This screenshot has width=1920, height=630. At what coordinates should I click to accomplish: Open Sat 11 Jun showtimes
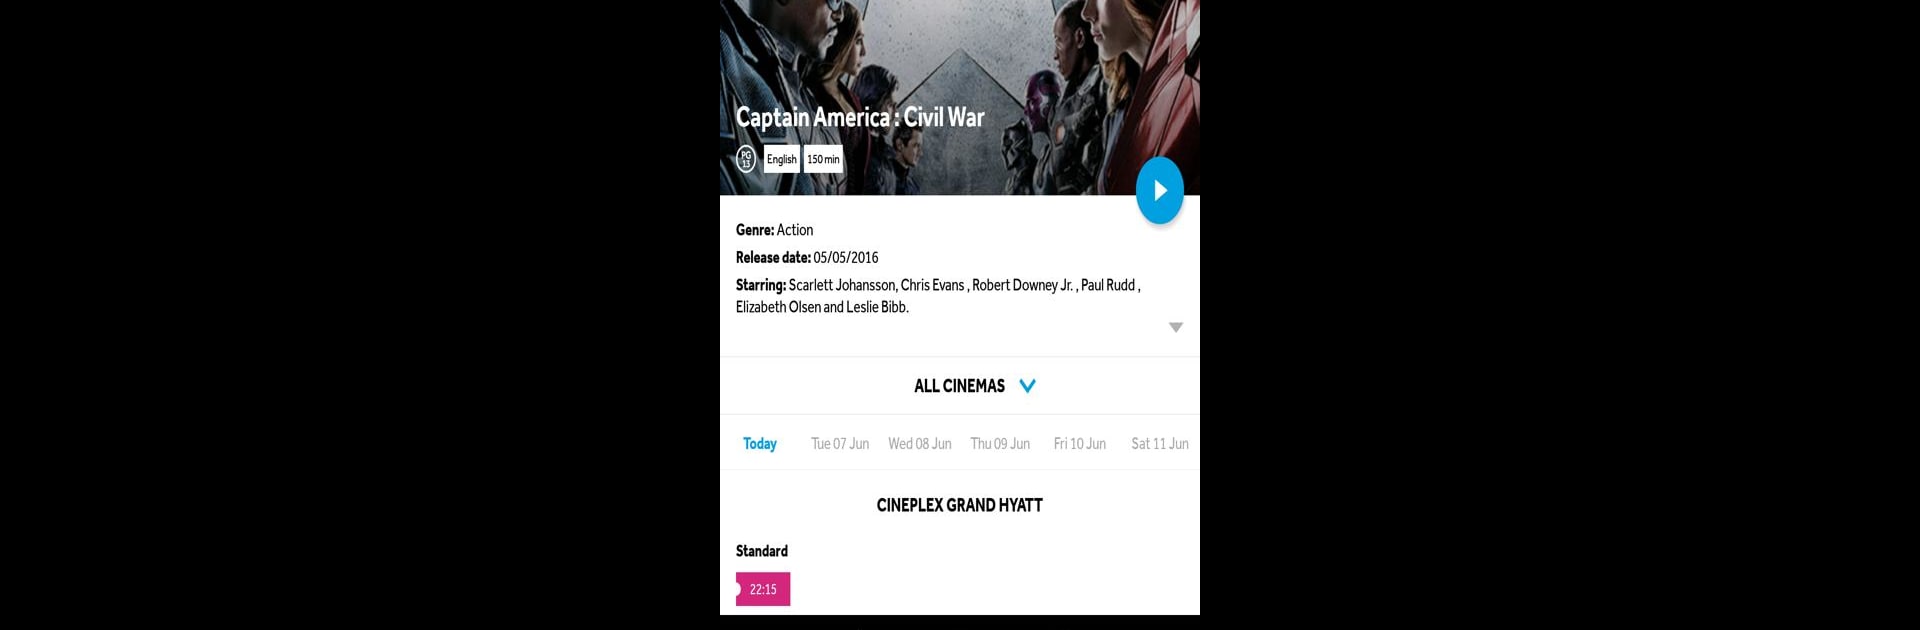click(x=1160, y=443)
